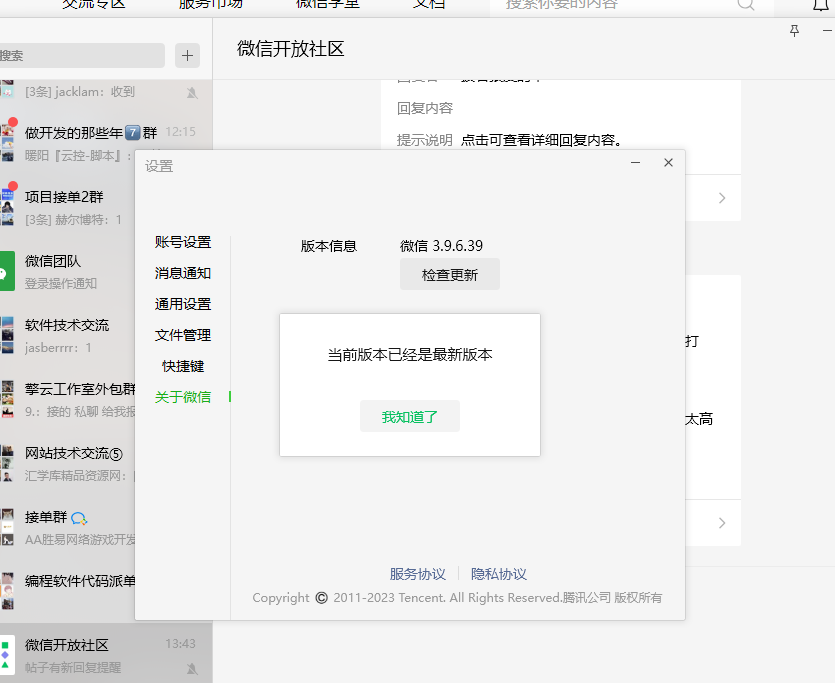
Task: Click into the chat search field
Action: tap(82, 55)
